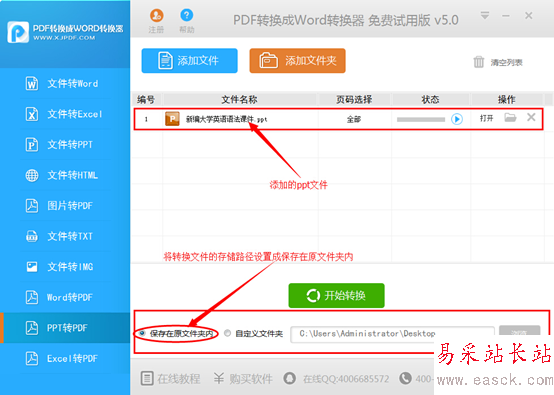The height and width of the screenshot is (395, 554).
Task: Select 文件转Excel in sidebar
Action: (65, 114)
